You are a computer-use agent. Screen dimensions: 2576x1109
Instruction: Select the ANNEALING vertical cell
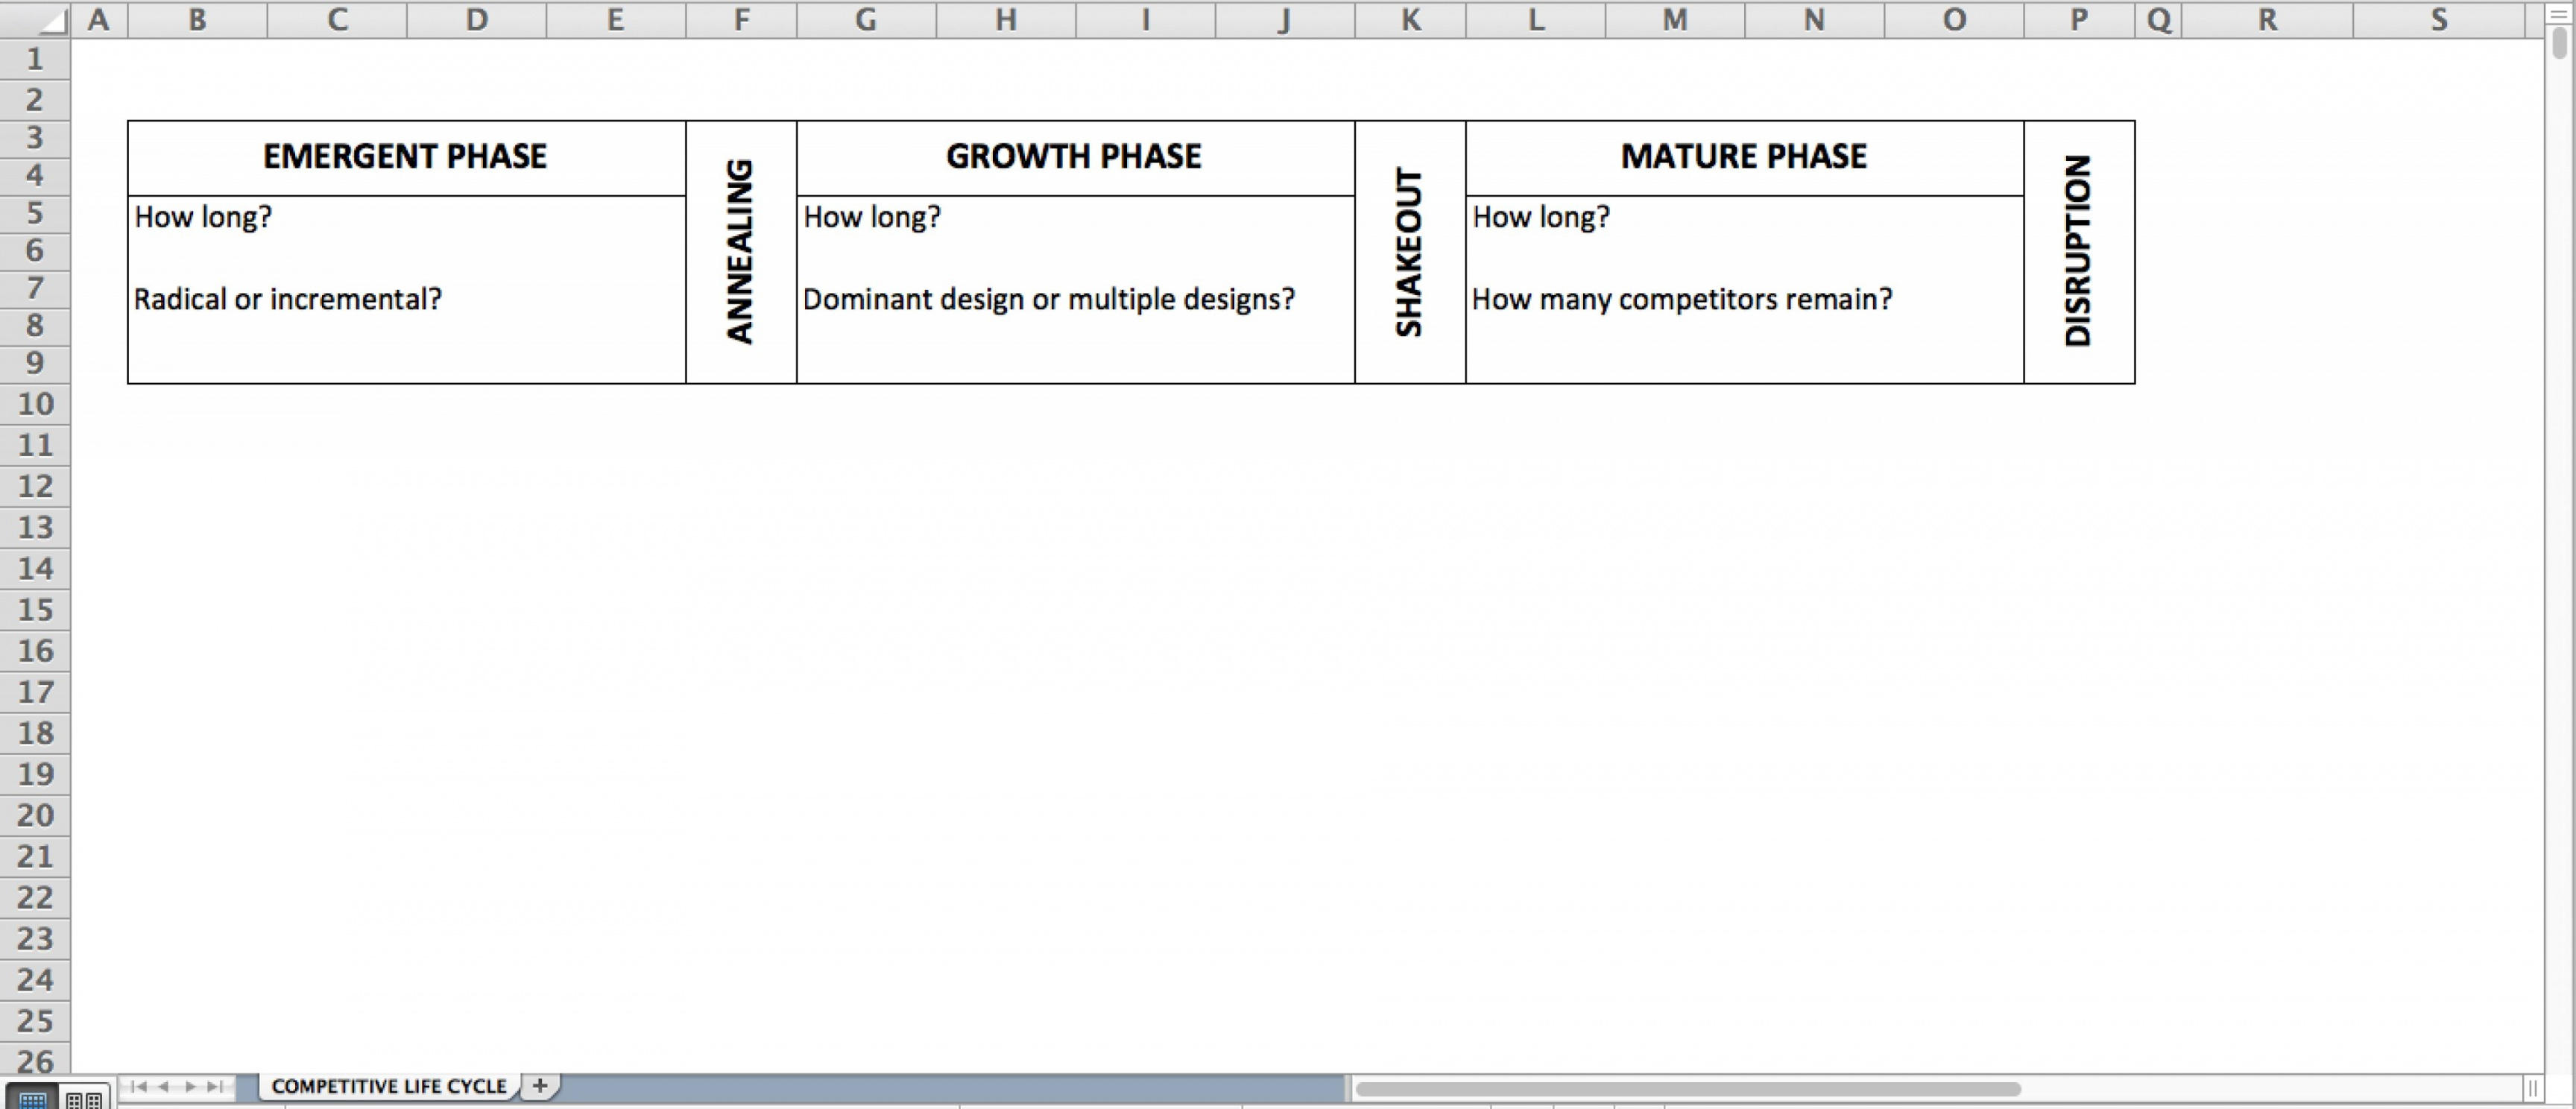click(x=741, y=251)
